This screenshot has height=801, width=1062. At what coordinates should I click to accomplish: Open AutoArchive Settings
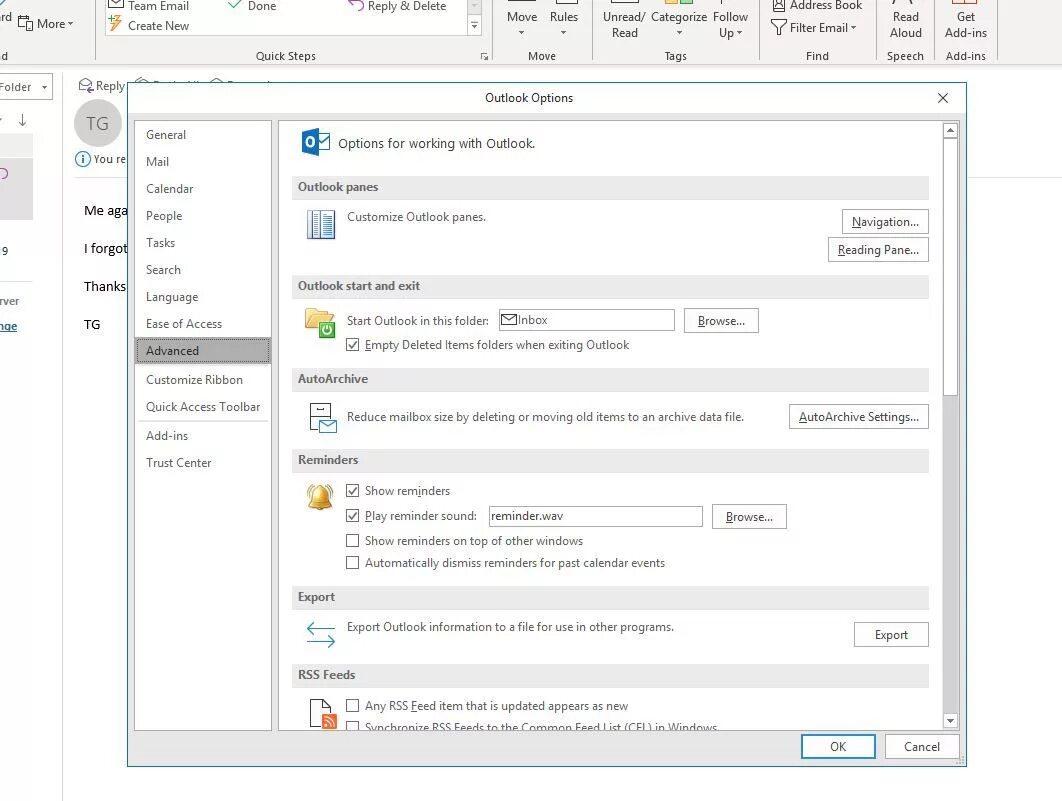point(859,417)
